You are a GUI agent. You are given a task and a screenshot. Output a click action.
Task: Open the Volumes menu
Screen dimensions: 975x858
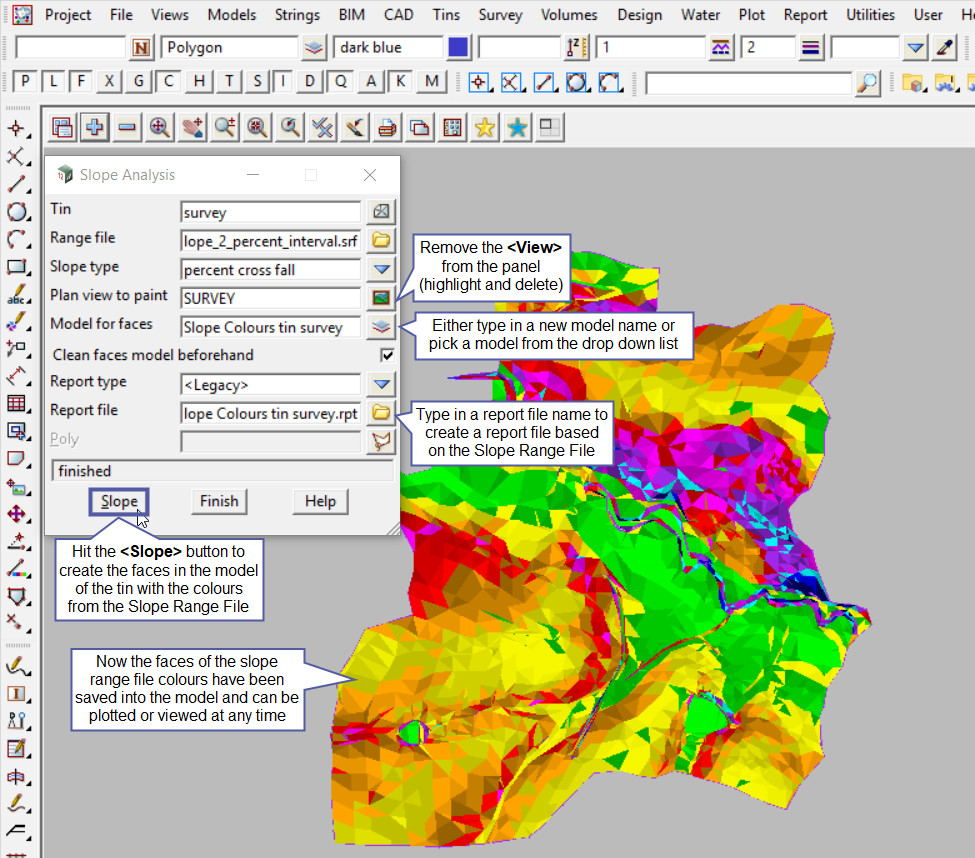[x=569, y=15]
